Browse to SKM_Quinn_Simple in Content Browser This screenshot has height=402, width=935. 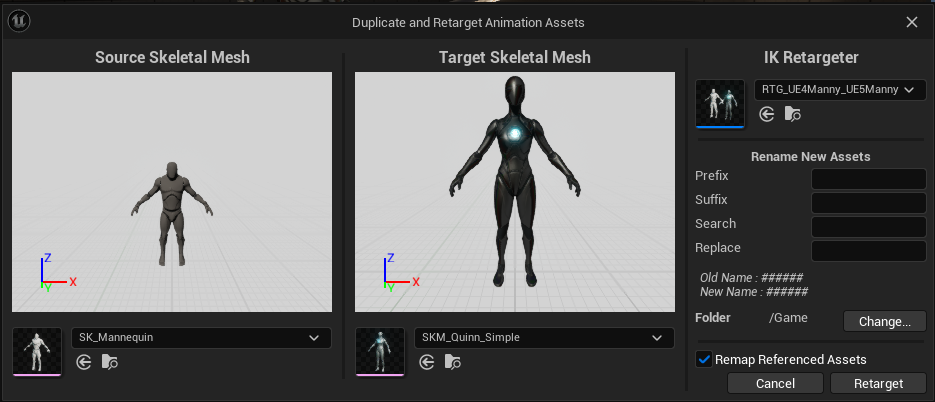[x=453, y=361]
